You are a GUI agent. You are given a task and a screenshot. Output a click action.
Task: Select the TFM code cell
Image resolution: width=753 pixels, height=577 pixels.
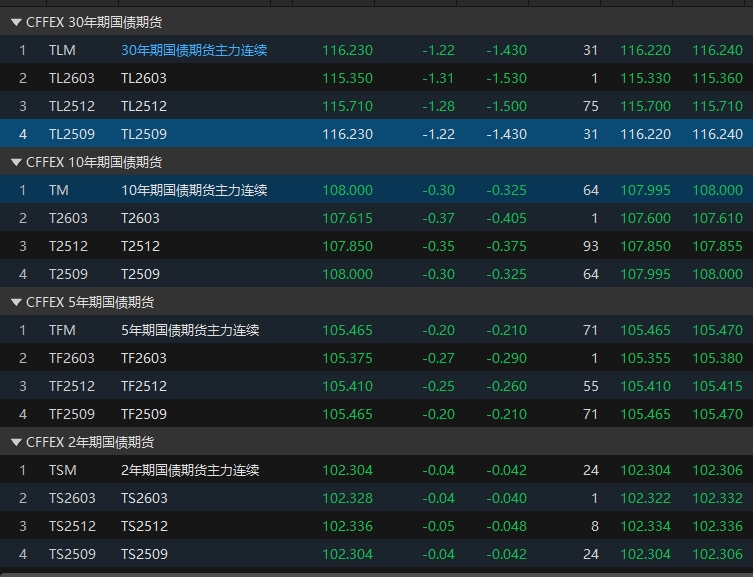tap(62, 330)
